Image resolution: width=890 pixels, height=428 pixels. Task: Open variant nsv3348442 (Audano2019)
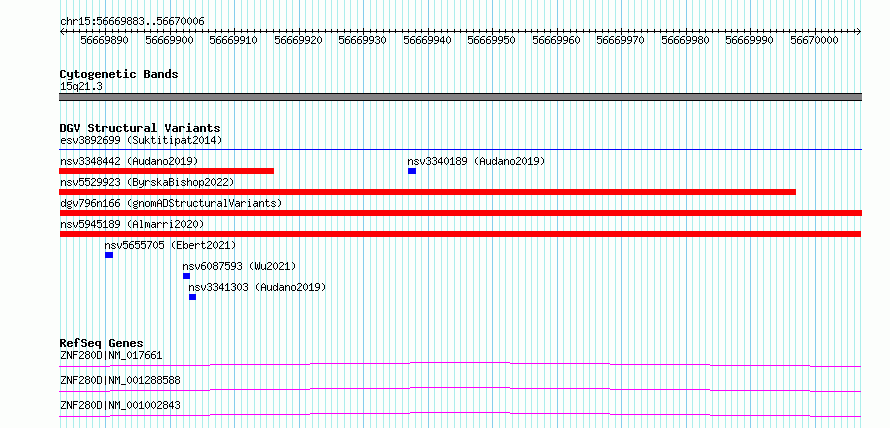click(129, 161)
